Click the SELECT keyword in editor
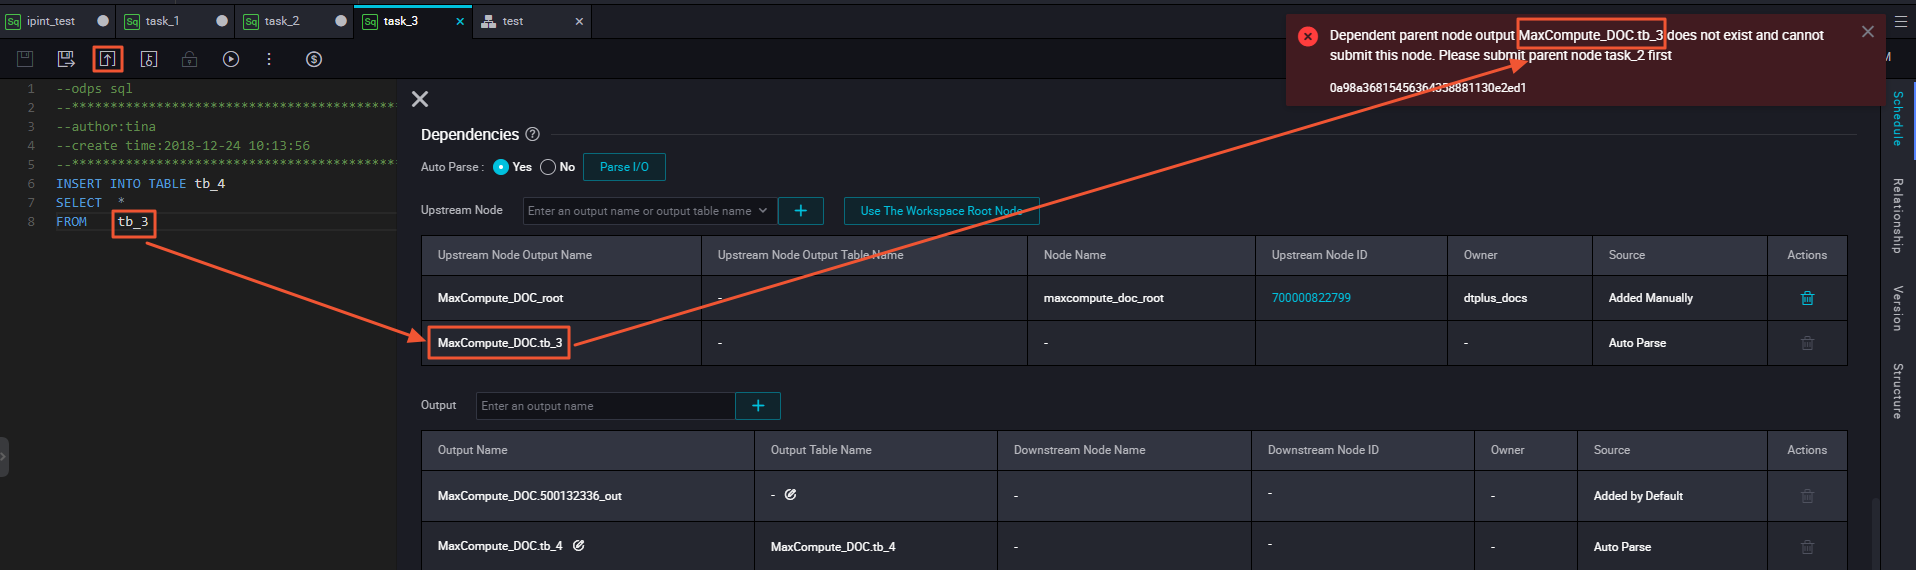1916x570 pixels. point(79,203)
